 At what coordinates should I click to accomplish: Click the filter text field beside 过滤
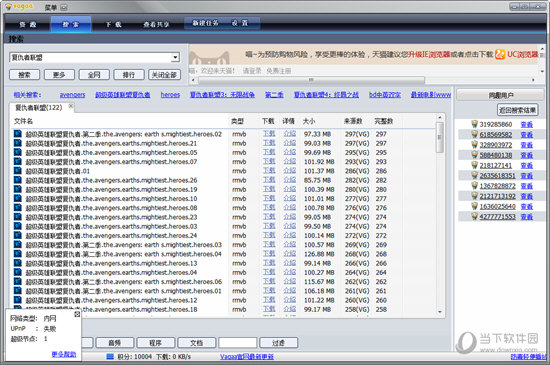237,343
